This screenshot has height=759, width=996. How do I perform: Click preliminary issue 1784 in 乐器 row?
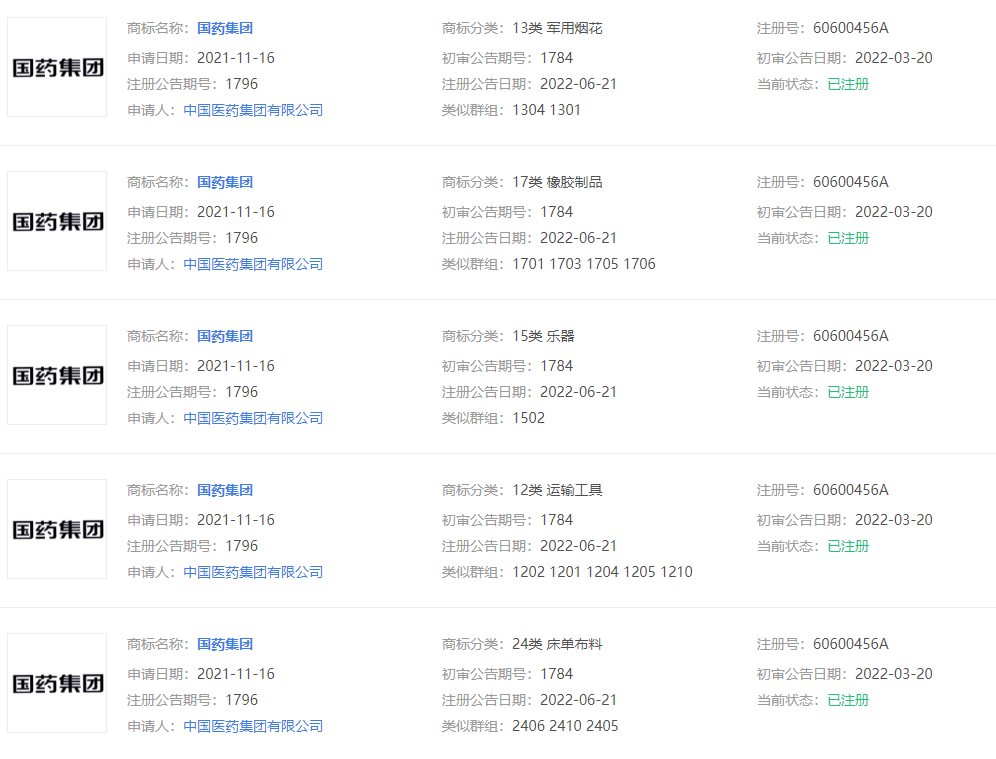click(x=556, y=366)
